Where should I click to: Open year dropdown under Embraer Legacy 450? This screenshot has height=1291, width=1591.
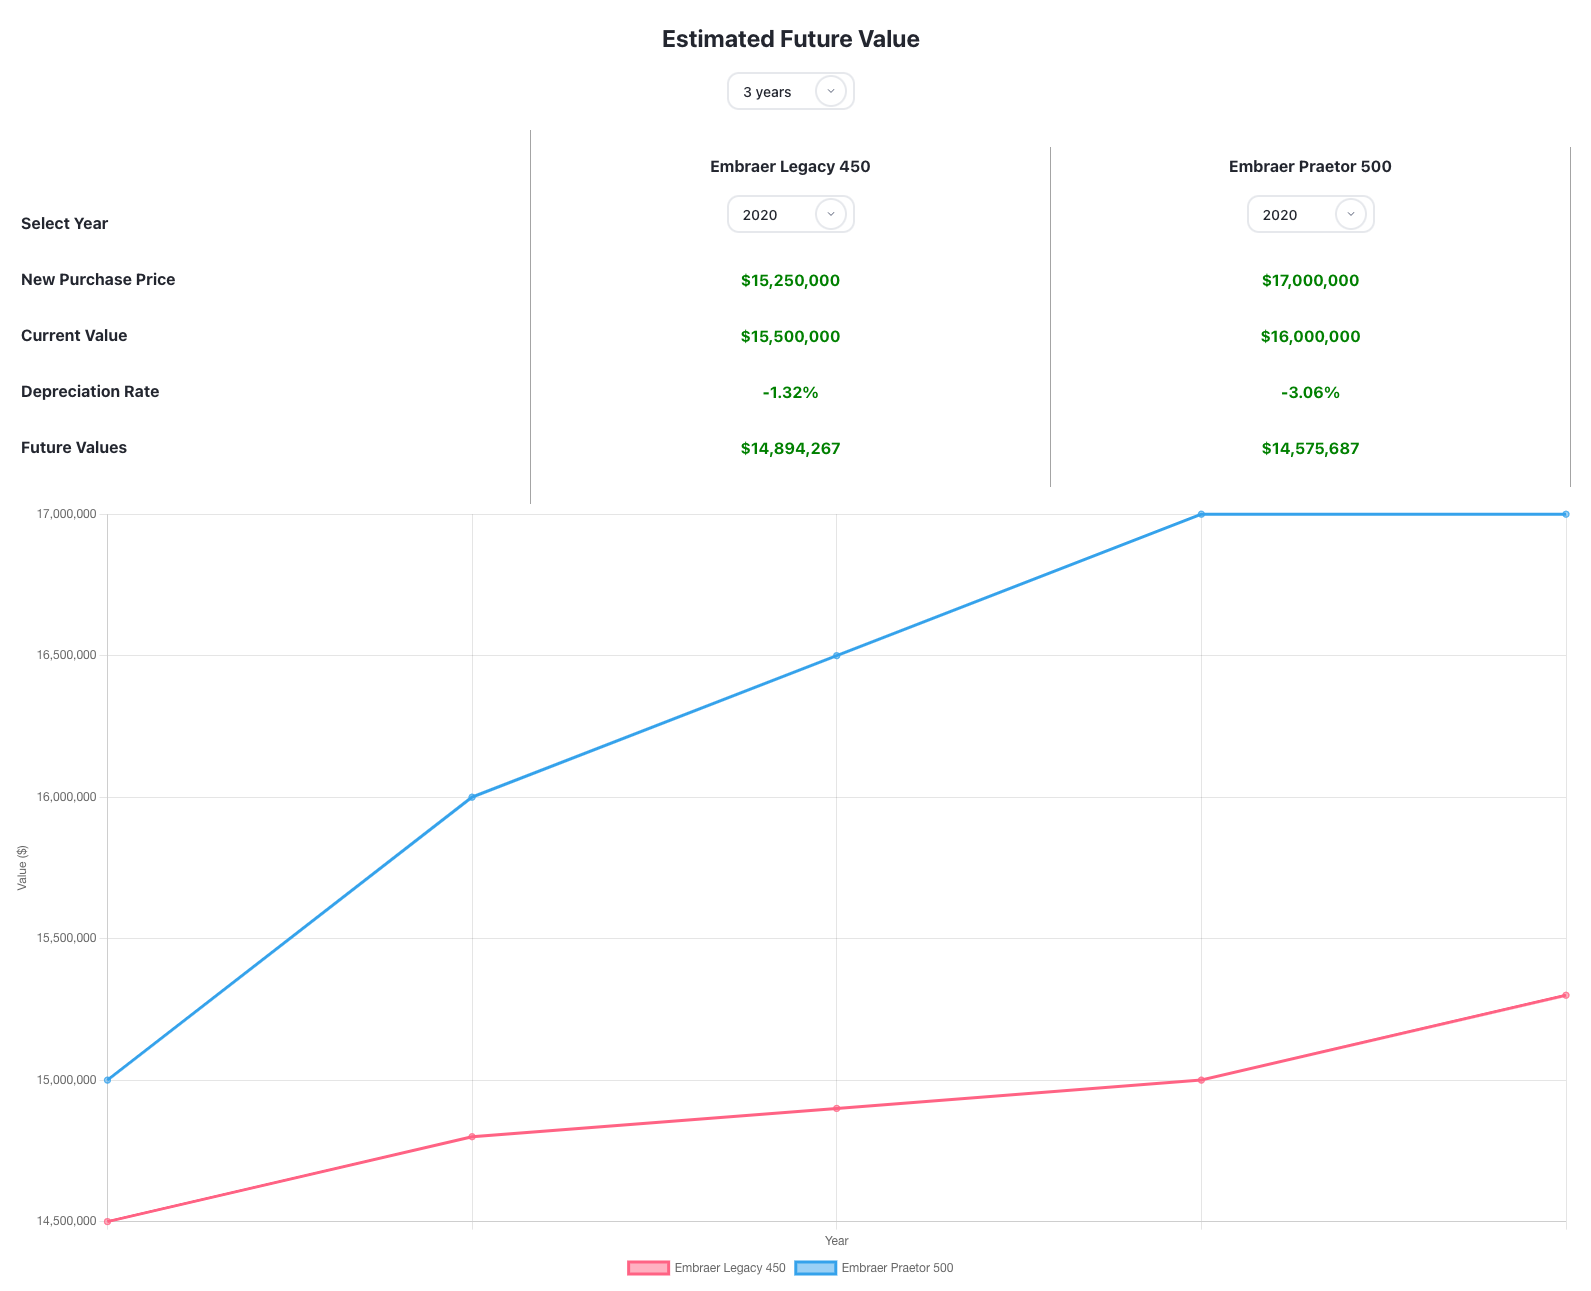click(x=790, y=214)
